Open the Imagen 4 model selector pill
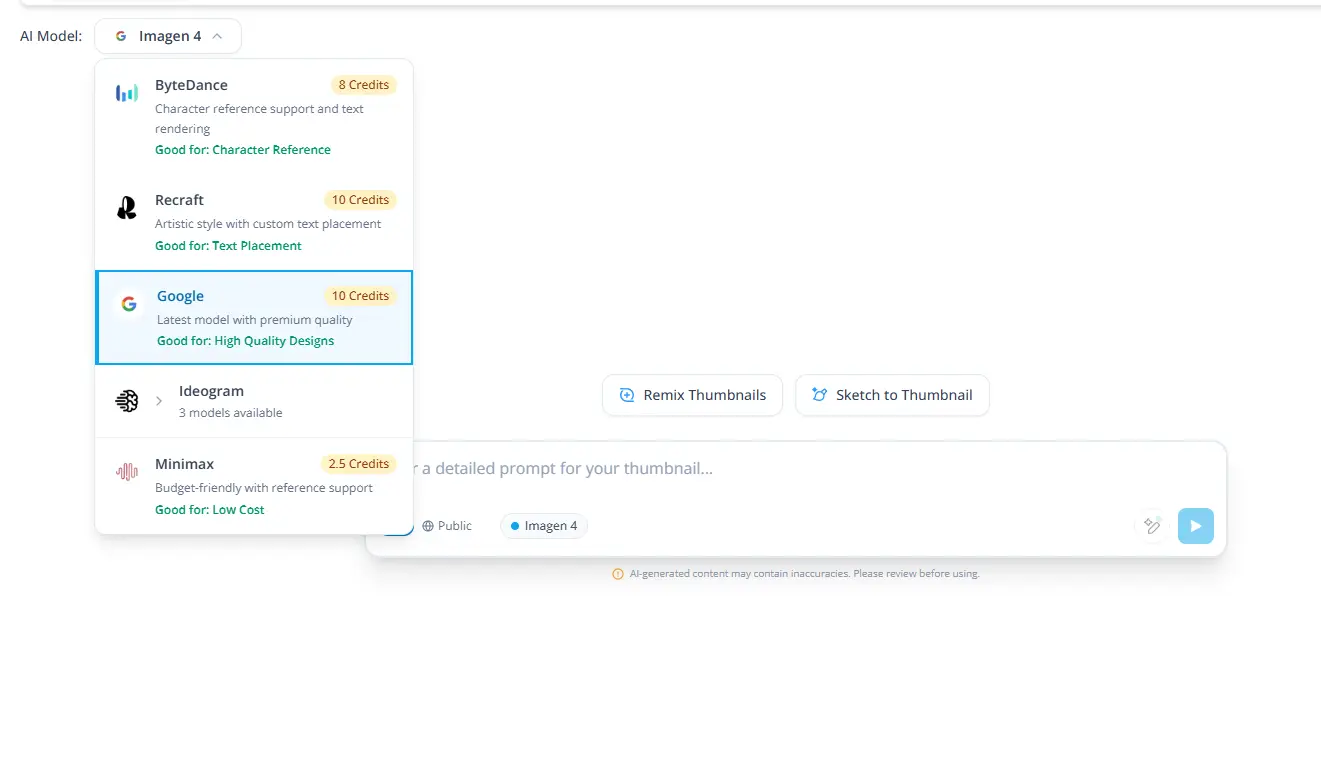The height and width of the screenshot is (780, 1321). pyautogui.click(x=168, y=36)
